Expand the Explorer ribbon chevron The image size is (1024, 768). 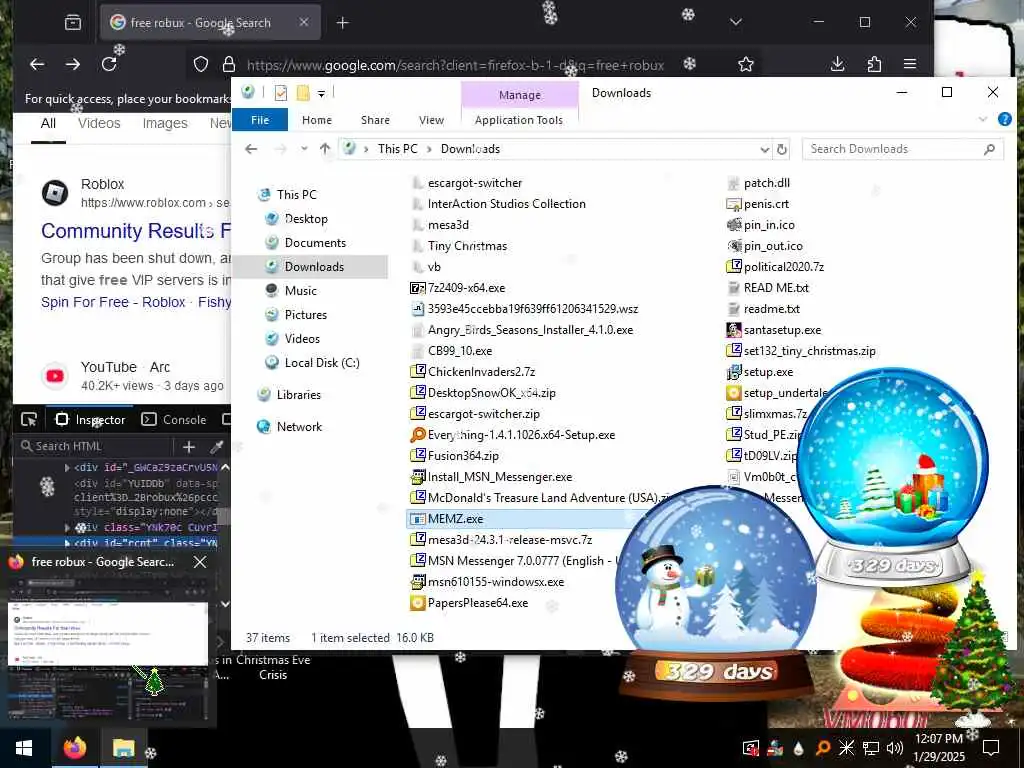pyautogui.click(x=983, y=120)
